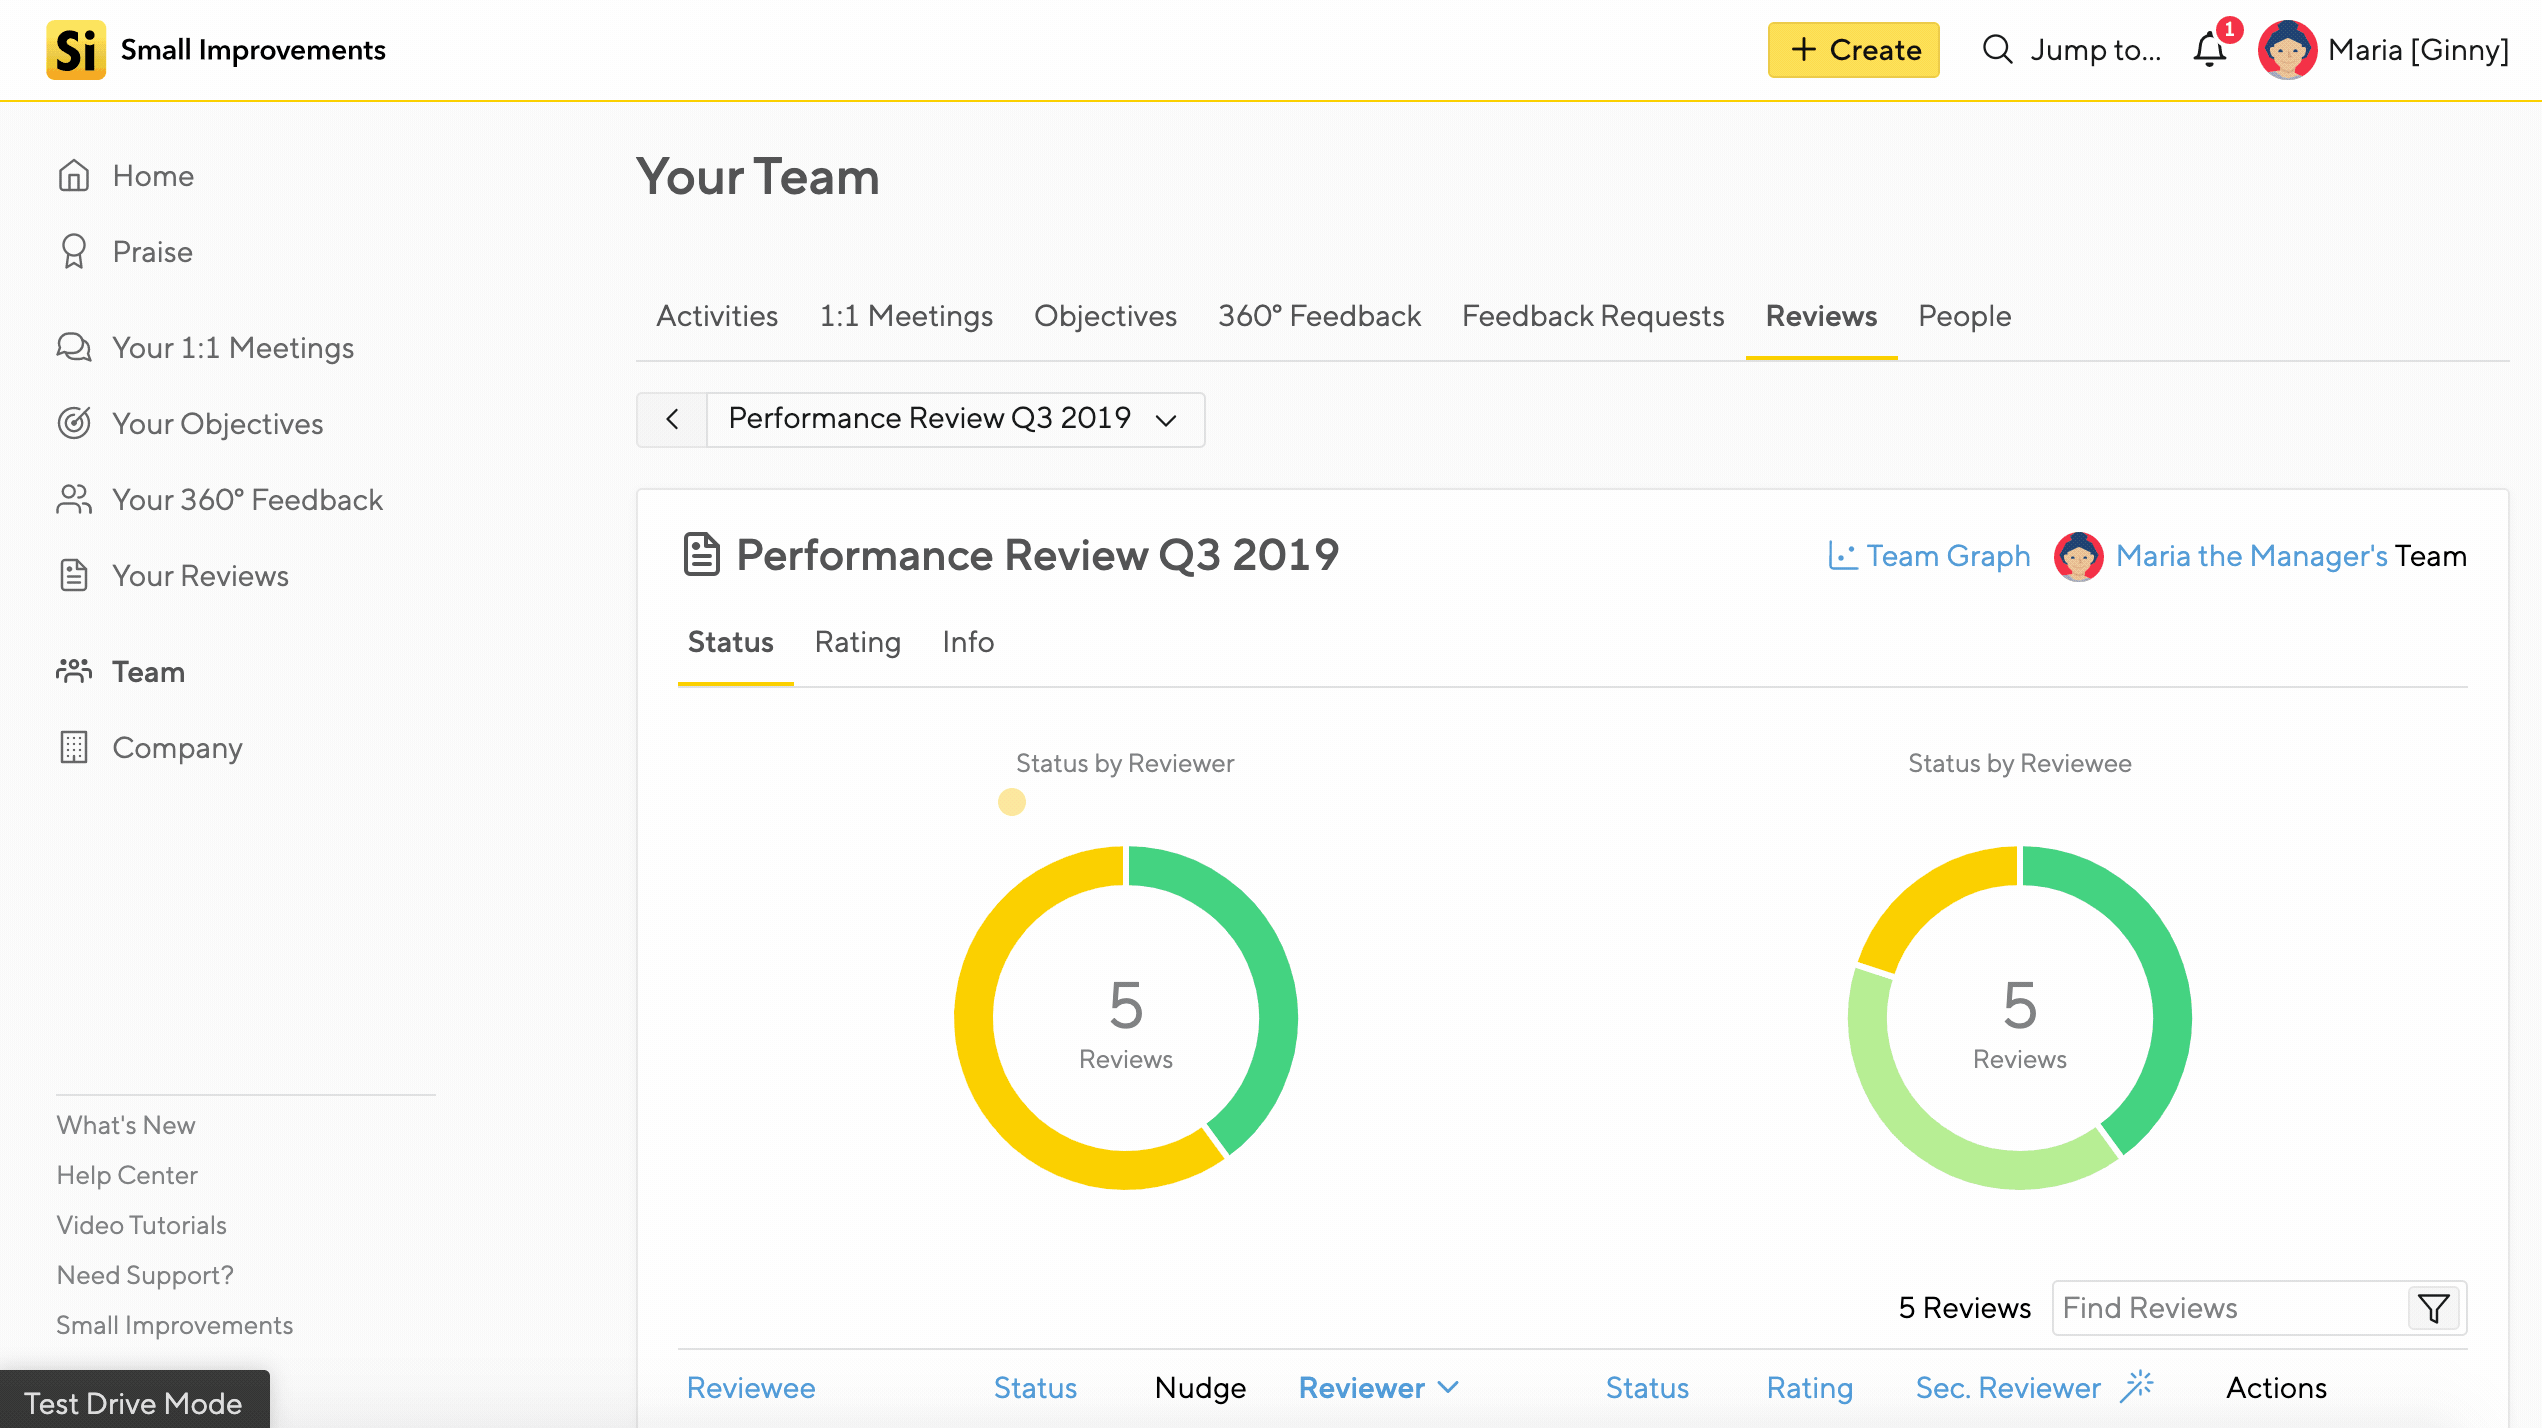The width and height of the screenshot is (2542, 1428).
Task: Click Praise in sidebar
Action: pyautogui.click(x=152, y=251)
